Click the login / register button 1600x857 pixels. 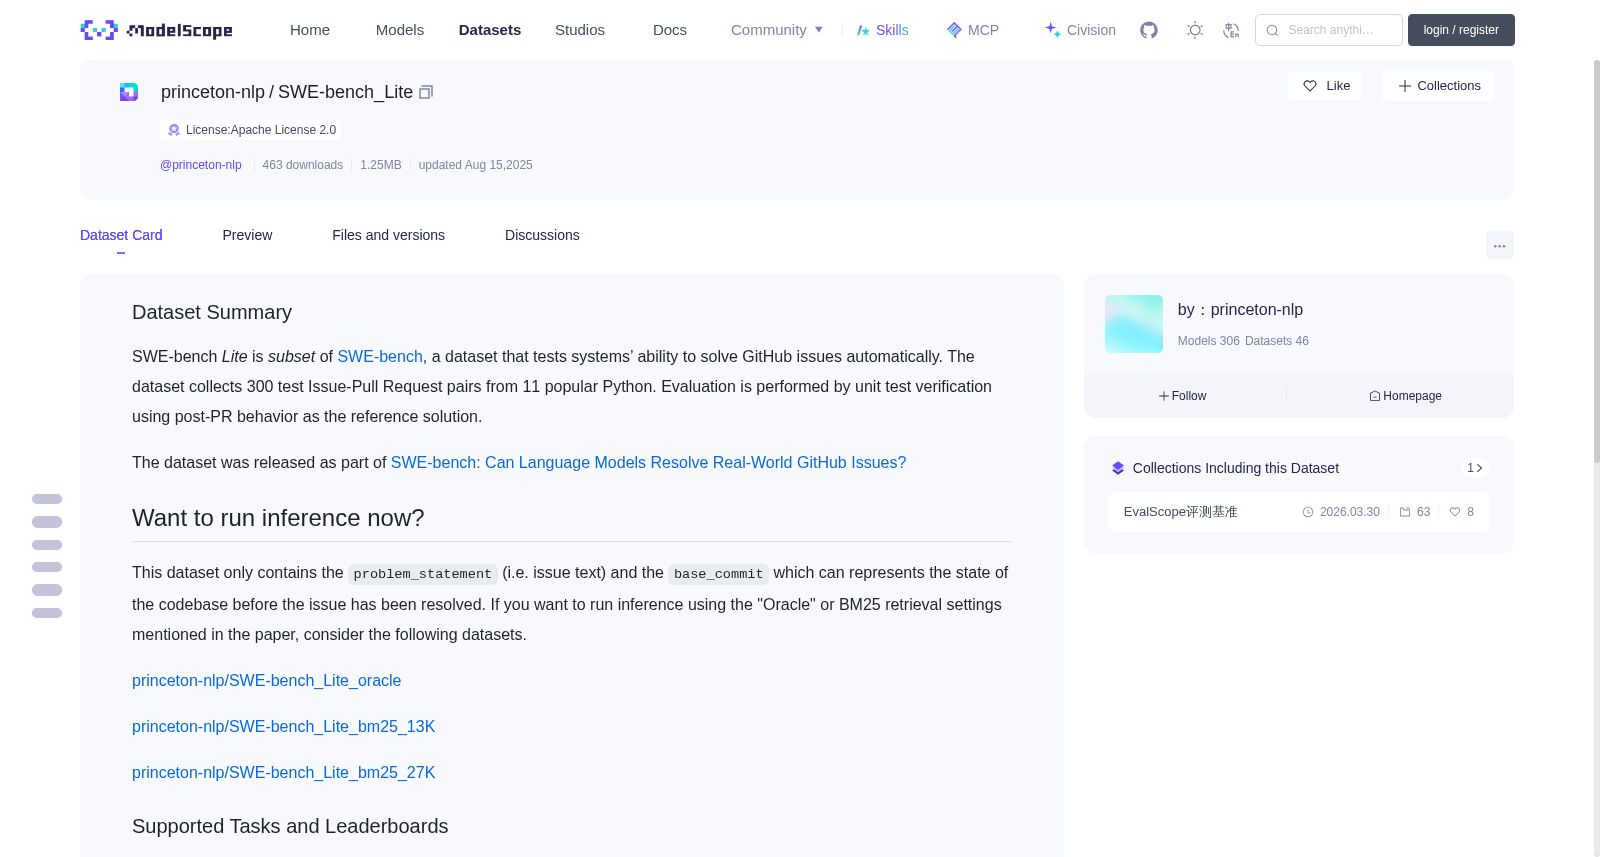pyautogui.click(x=1461, y=30)
